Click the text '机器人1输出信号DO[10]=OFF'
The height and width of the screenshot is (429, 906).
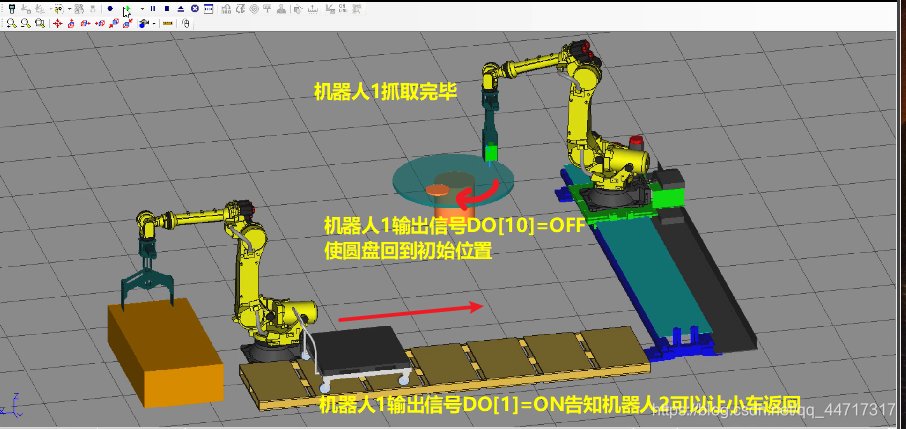(x=455, y=225)
